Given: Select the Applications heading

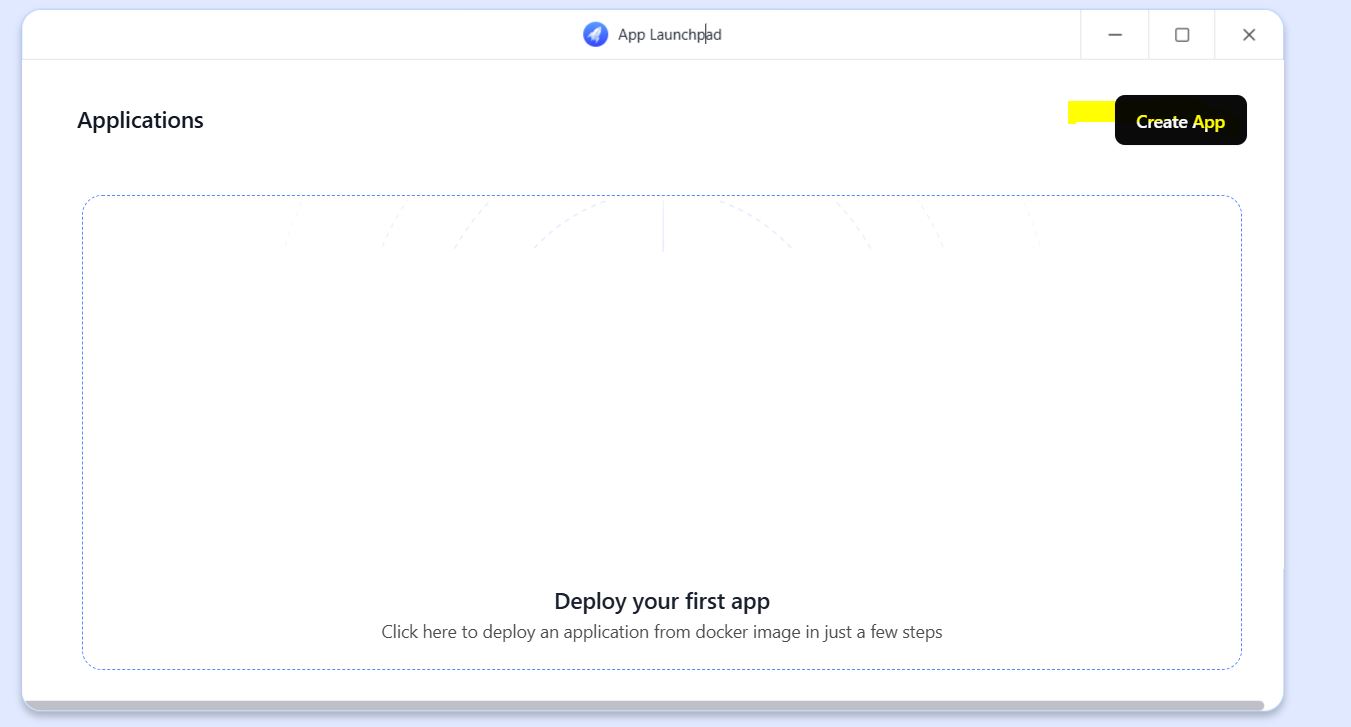Looking at the screenshot, I should (x=140, y=120).
